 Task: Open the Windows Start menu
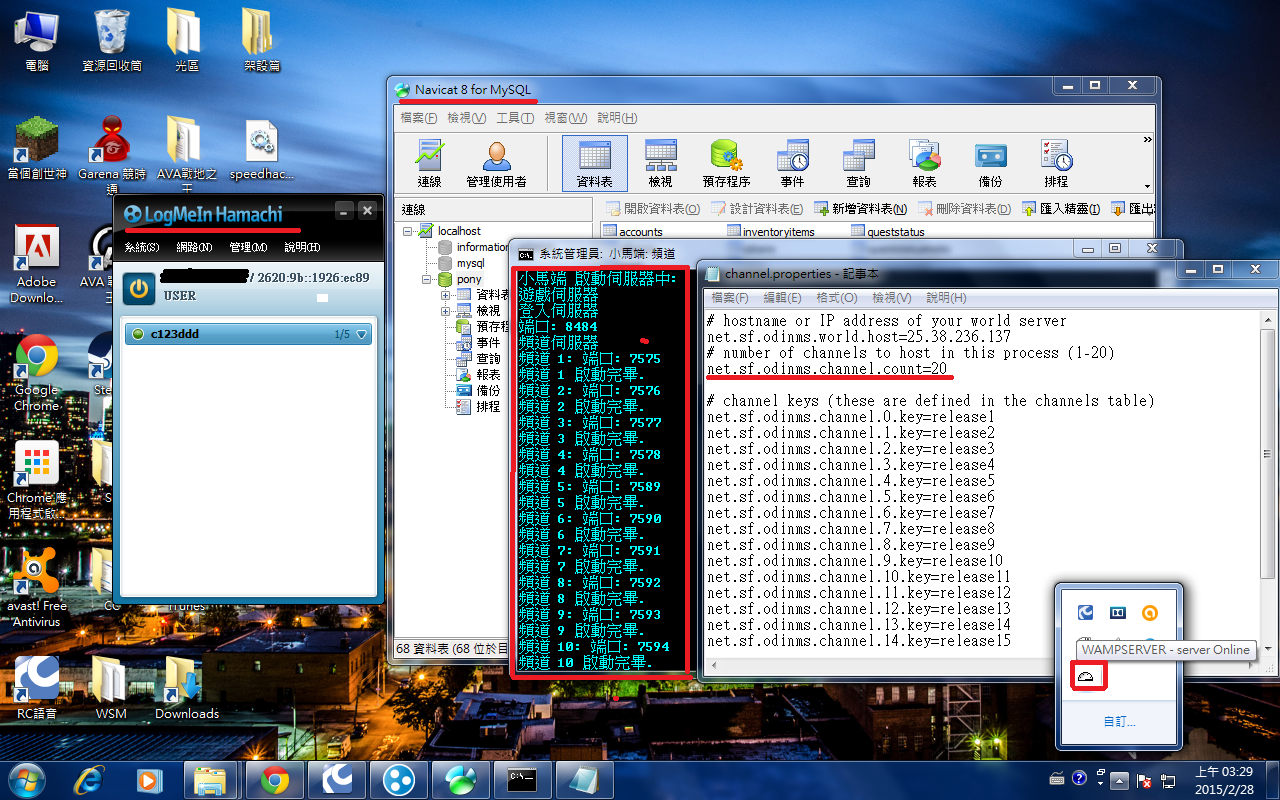26,779
